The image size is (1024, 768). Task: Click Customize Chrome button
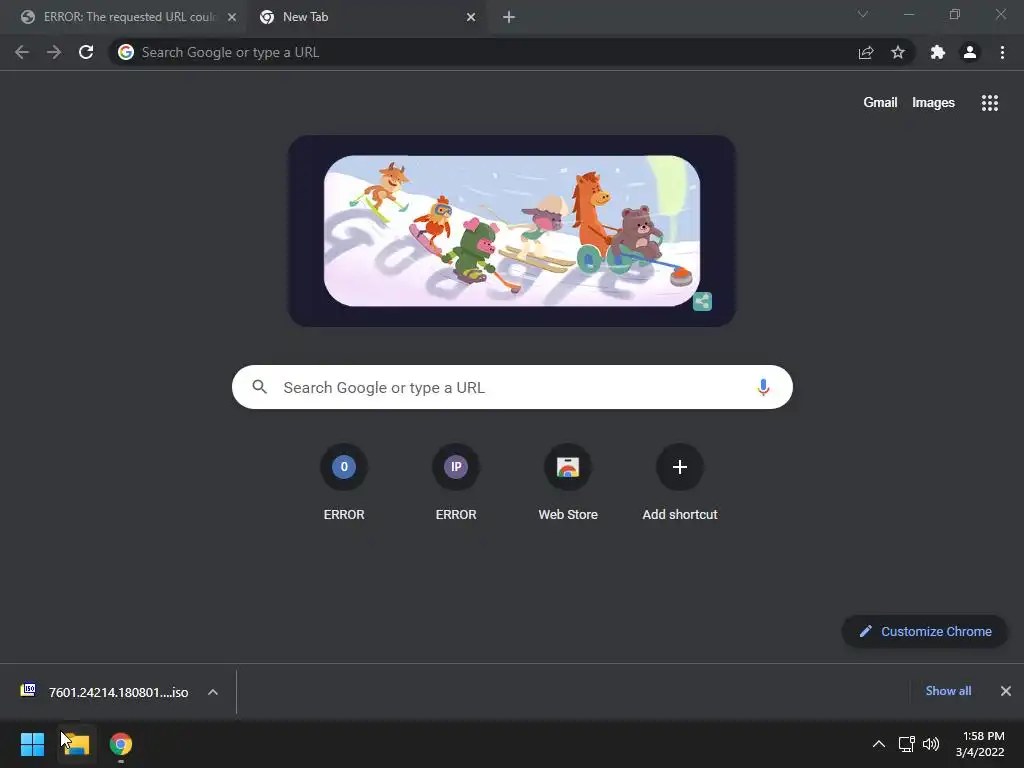pos(925,632)
